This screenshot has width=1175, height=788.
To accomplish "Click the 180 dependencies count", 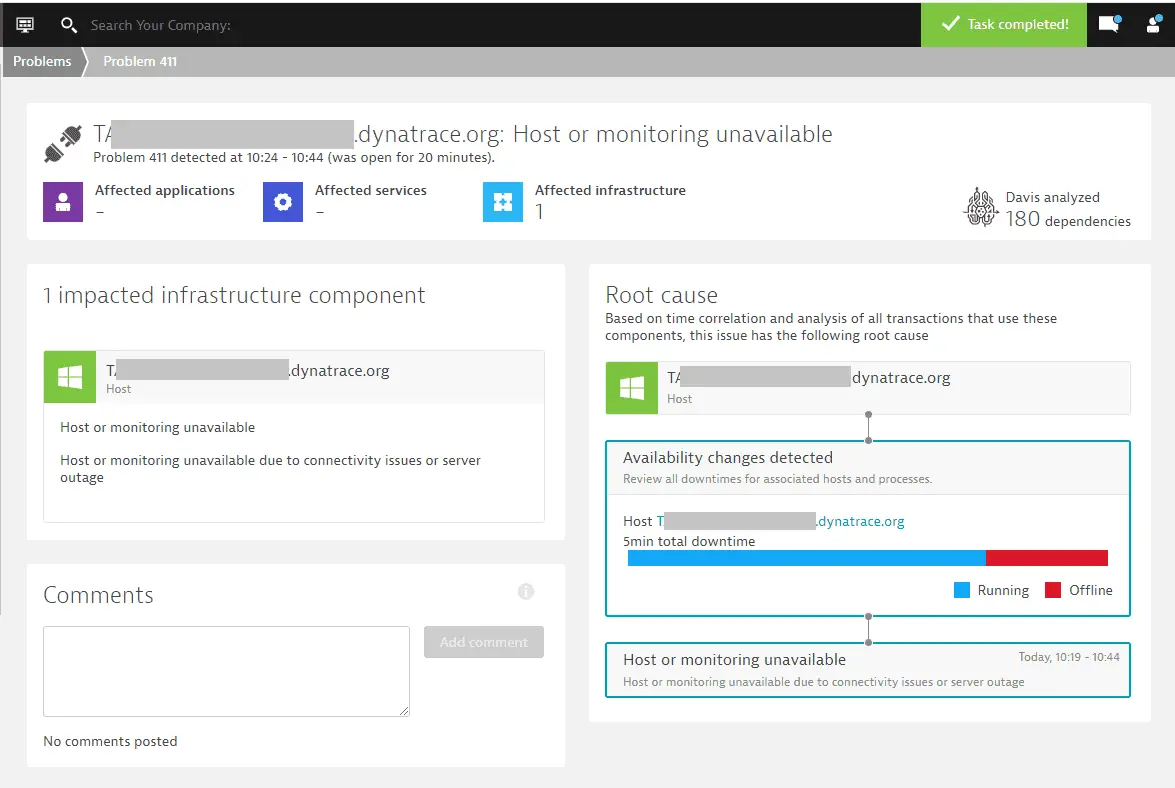I will coord(1068,219).
